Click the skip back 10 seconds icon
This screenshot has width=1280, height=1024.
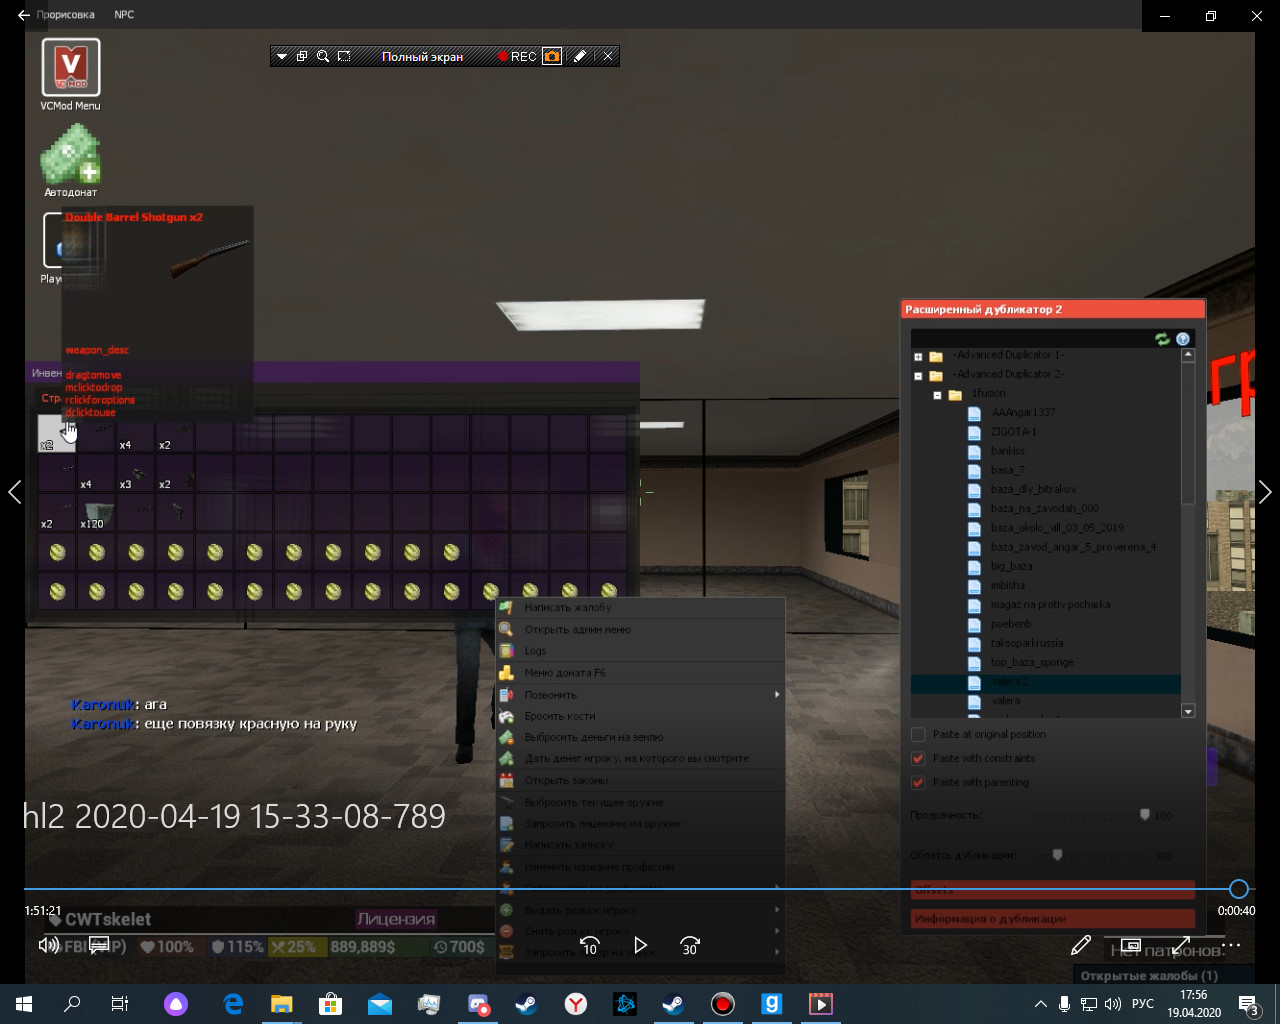(x=589, y=945)
